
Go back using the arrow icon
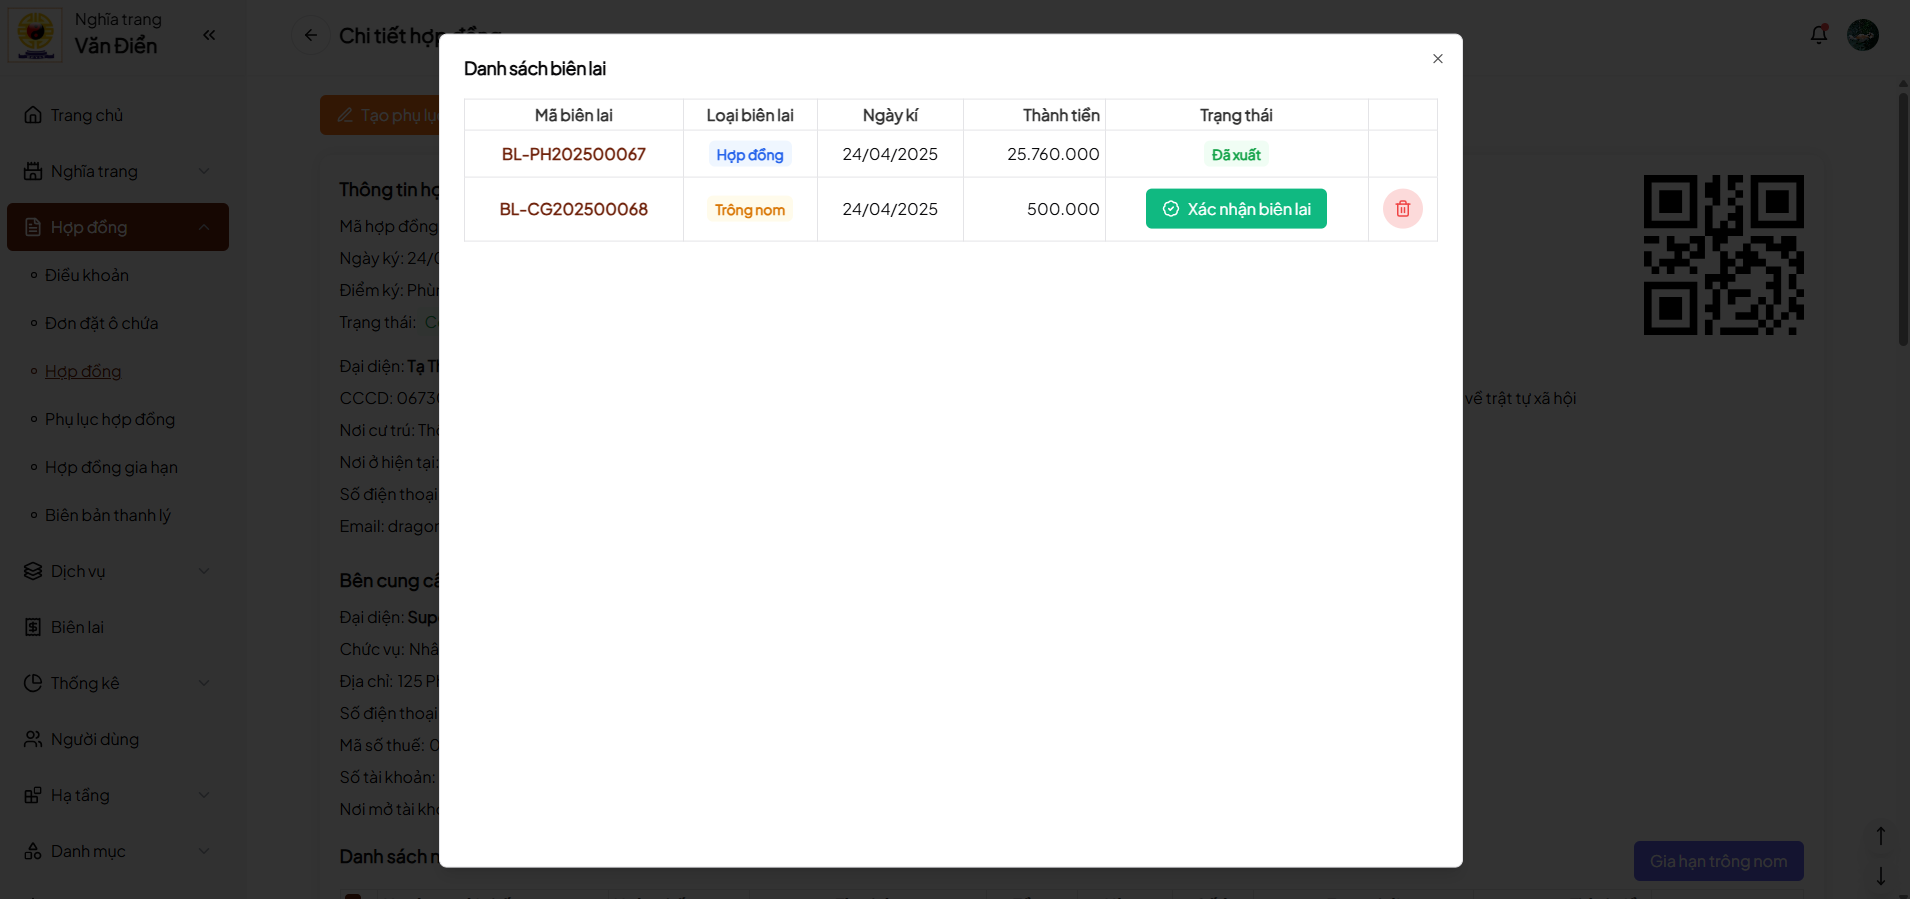[x=311, y=36]
